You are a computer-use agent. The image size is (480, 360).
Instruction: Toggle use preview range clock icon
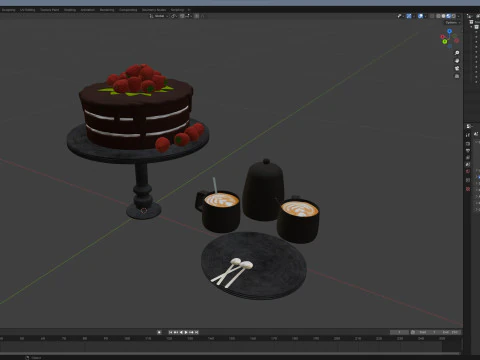[x=413, y=332]
